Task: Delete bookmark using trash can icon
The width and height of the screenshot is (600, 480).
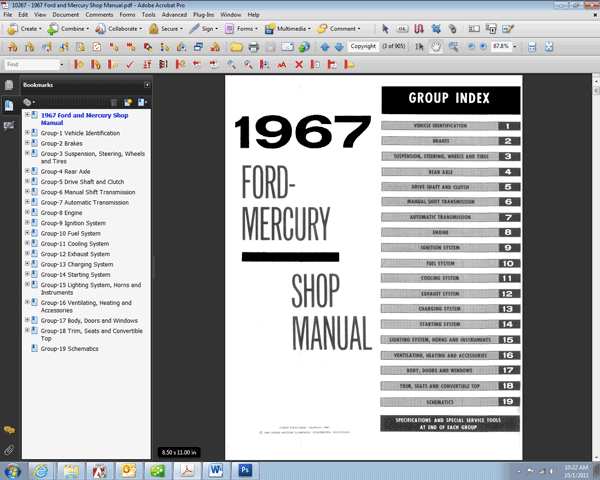Action: 114,102
